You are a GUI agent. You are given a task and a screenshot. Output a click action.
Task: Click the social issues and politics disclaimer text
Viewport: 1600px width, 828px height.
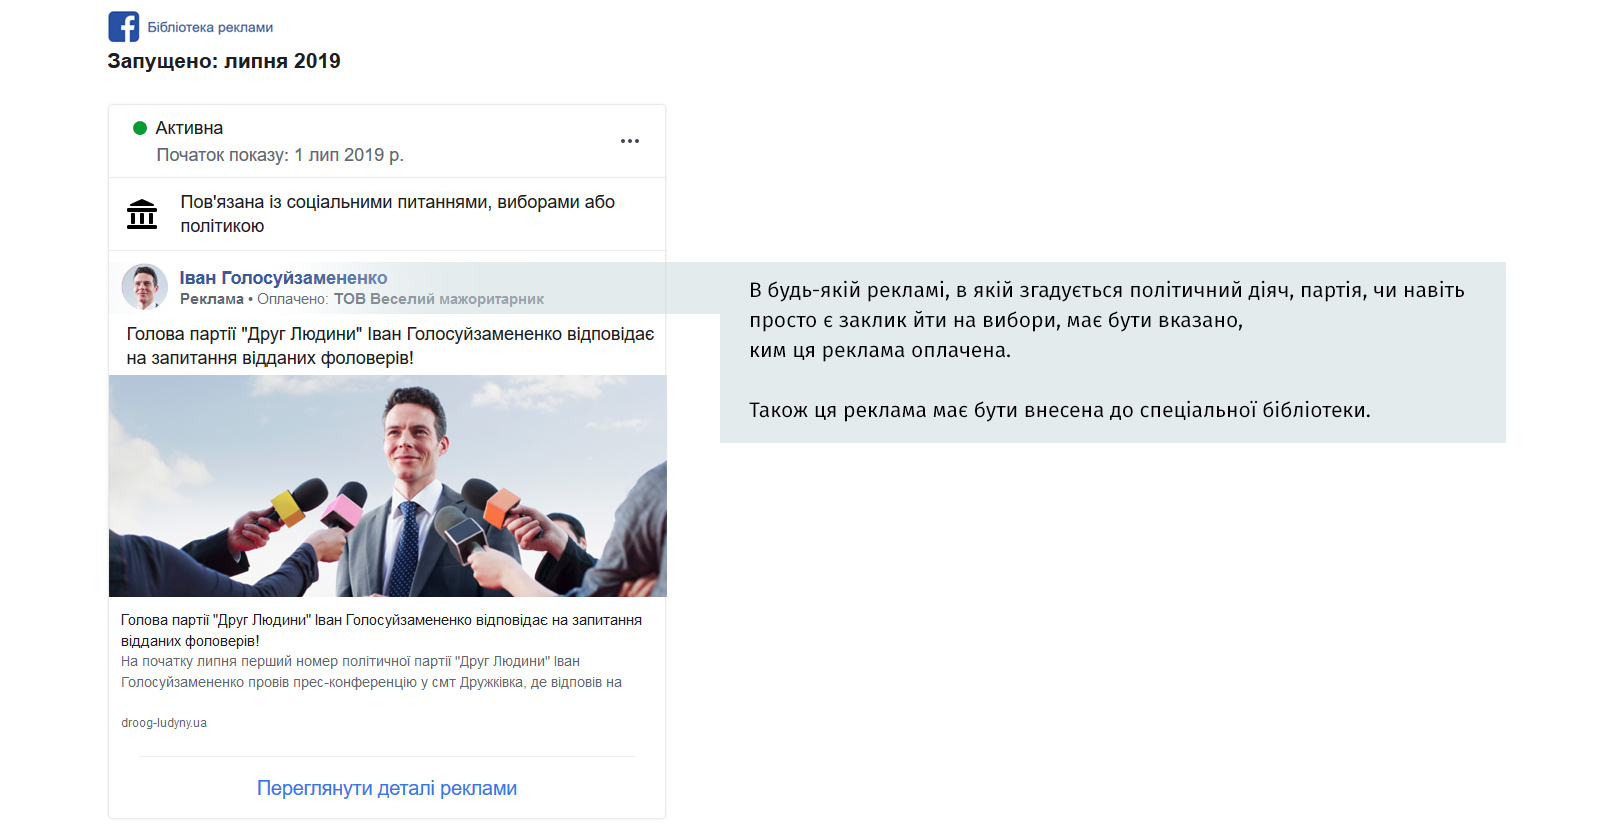pyautogui.click(x=397, y=214)
